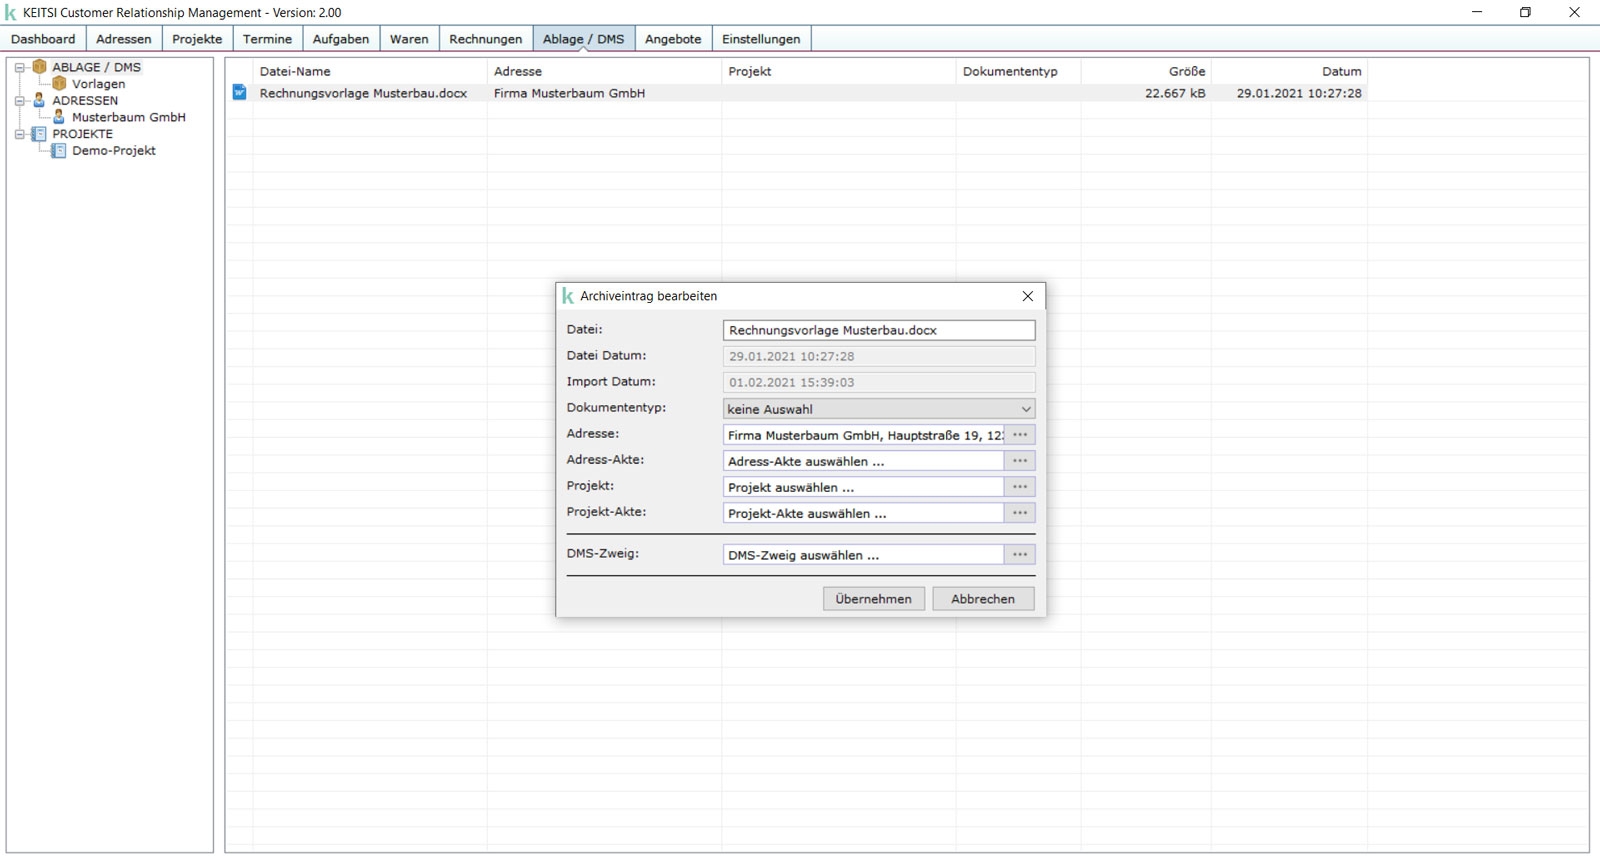Click the Adresse text field in the dialog
1600x858 pixels.
pos(863,435)
